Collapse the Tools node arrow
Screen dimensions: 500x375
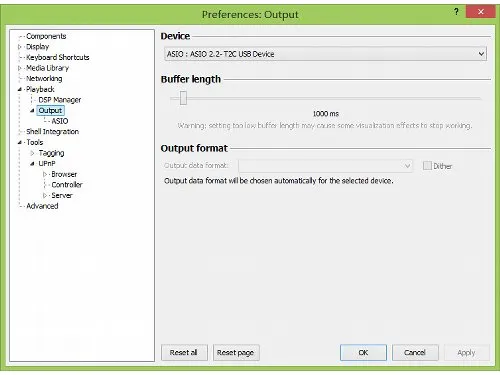click(x=20, y=142)
